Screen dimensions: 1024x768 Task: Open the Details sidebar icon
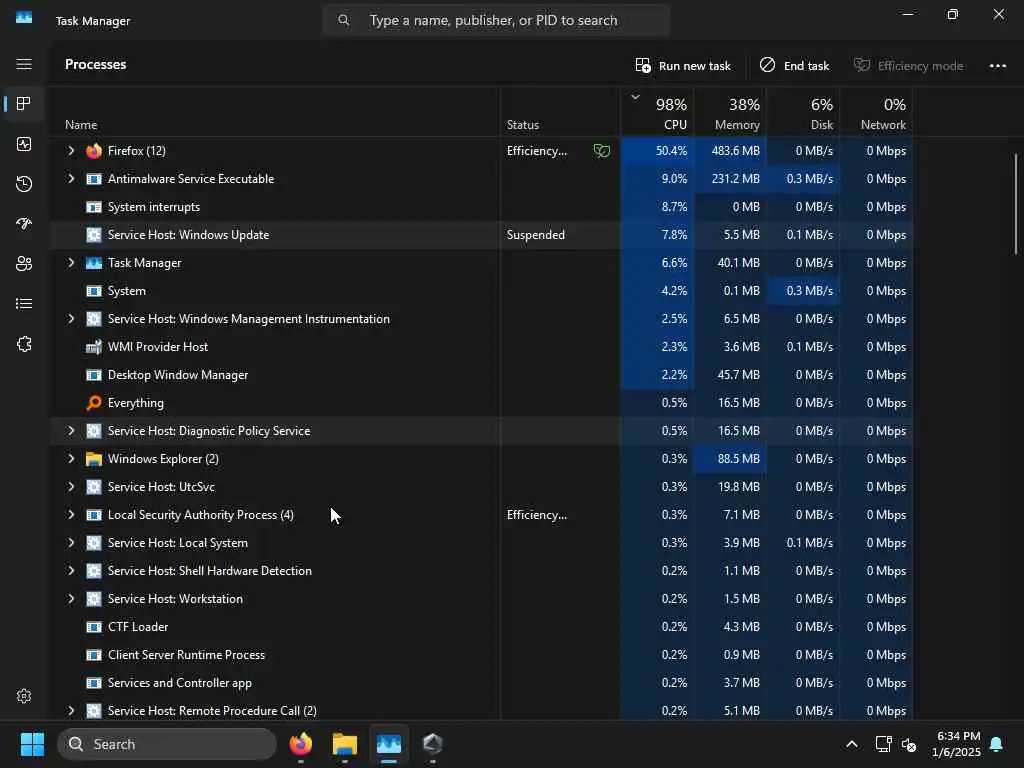(24, 304)
